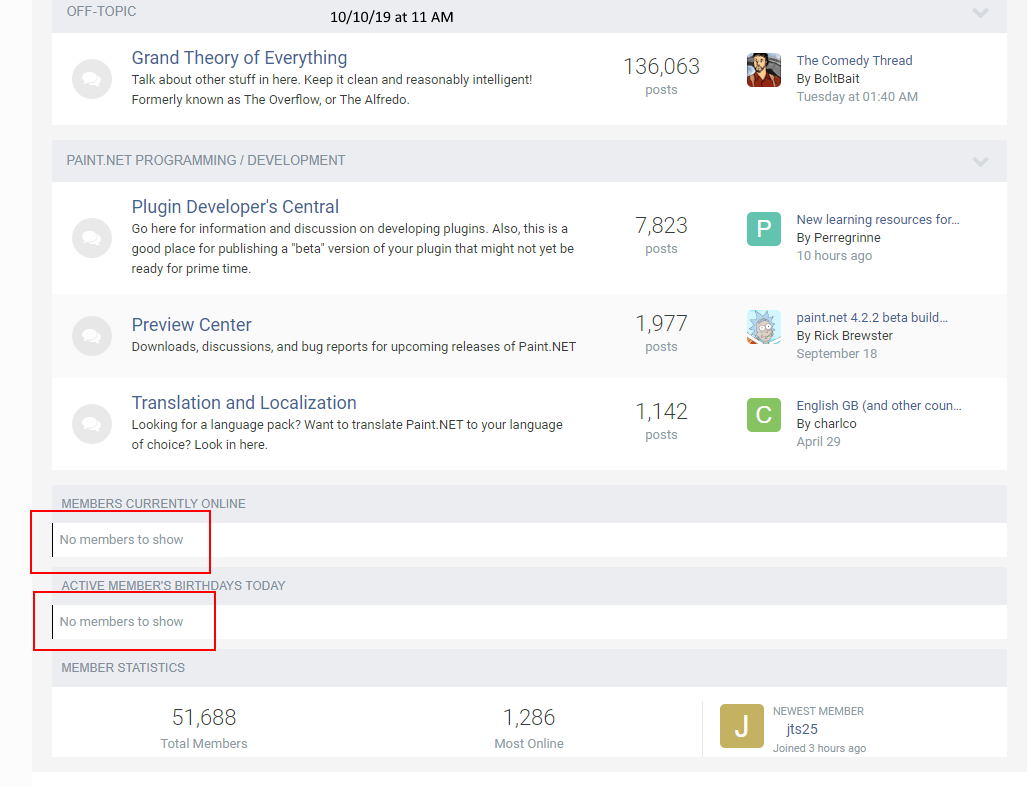This screenshot has height=787, width=1034.
Task: Open Translation and Localization forum
Action: pos(243,403)
